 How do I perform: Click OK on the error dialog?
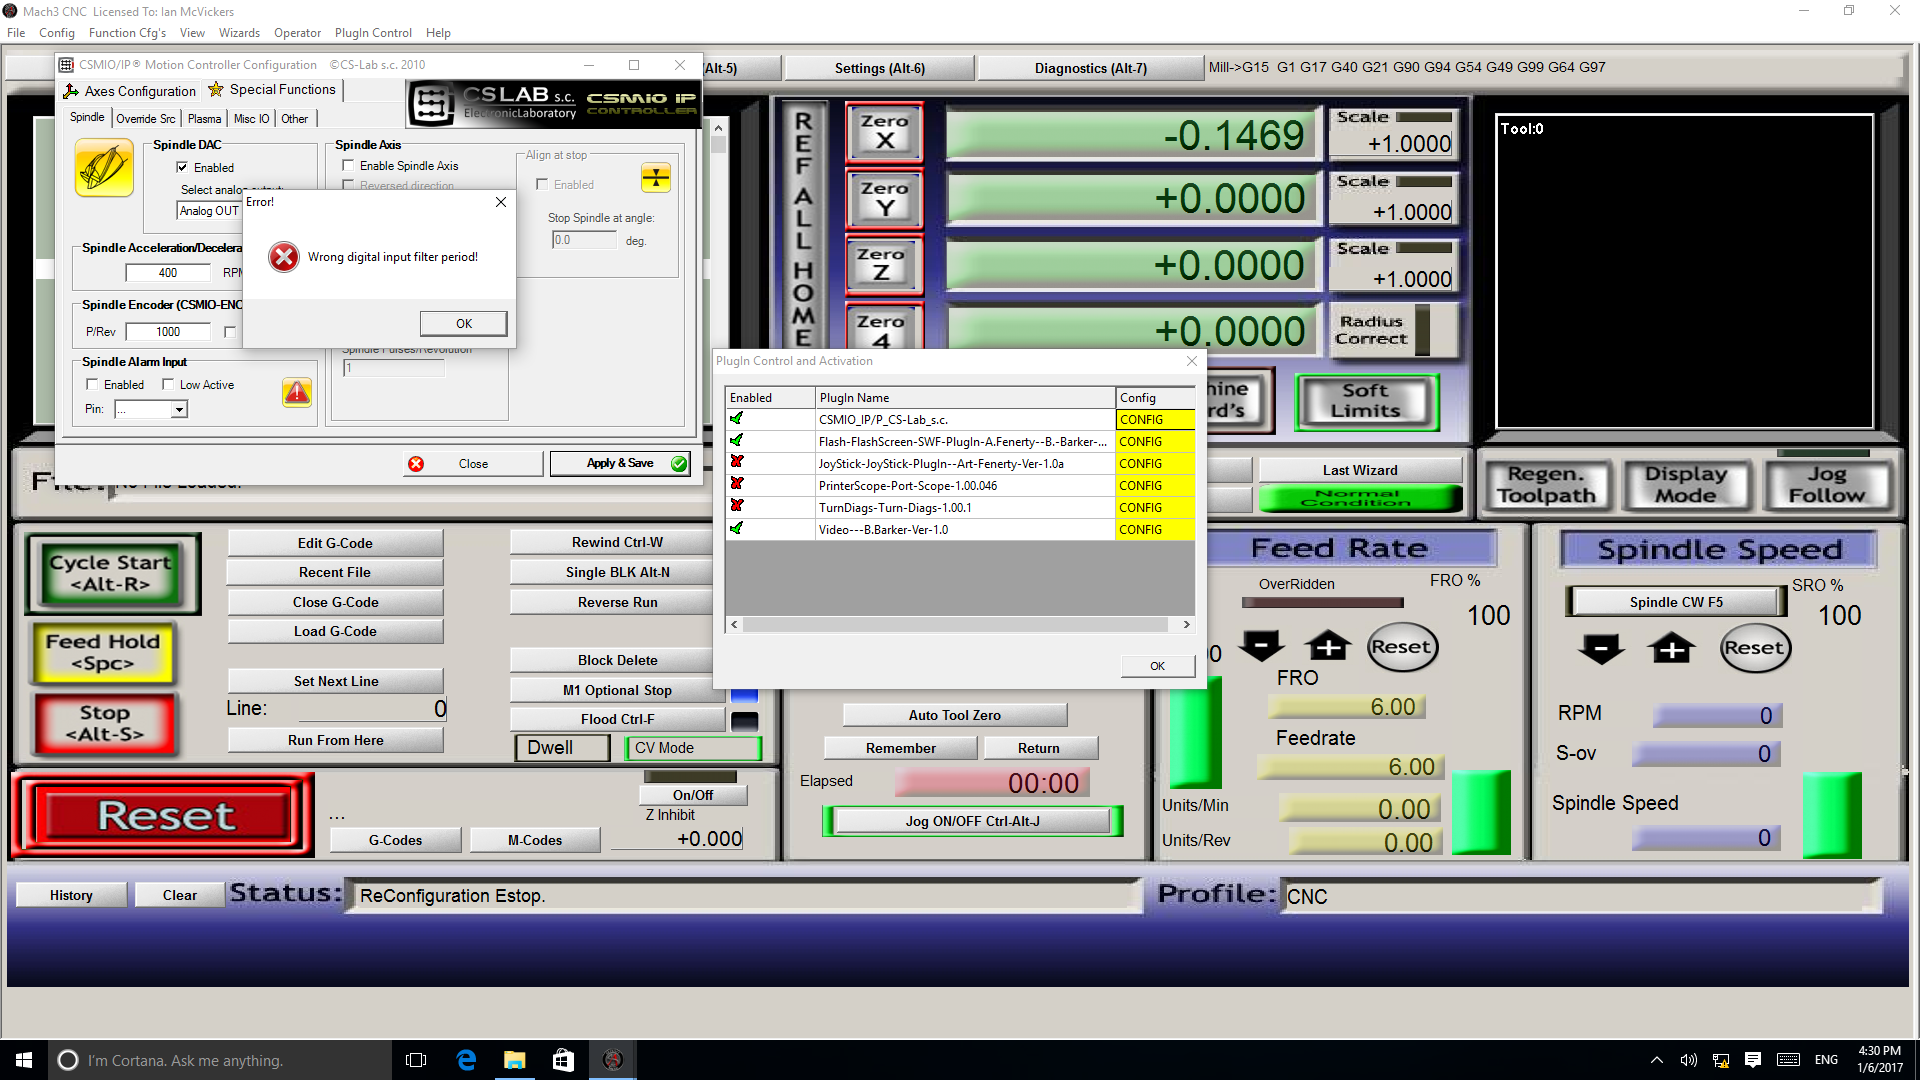point(463,323)
